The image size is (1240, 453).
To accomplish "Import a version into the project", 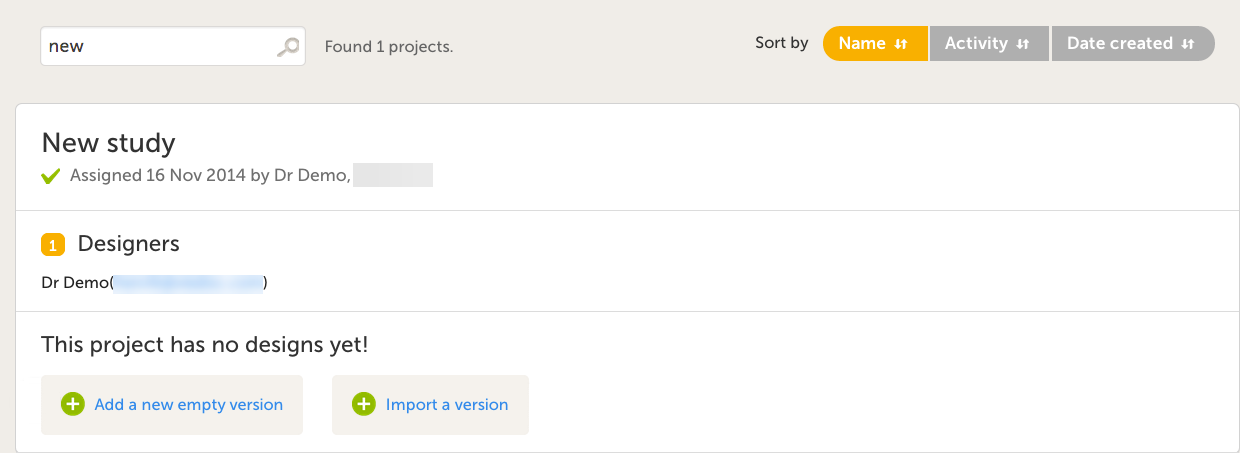I will pyautogui.click(x=447, y=405).
